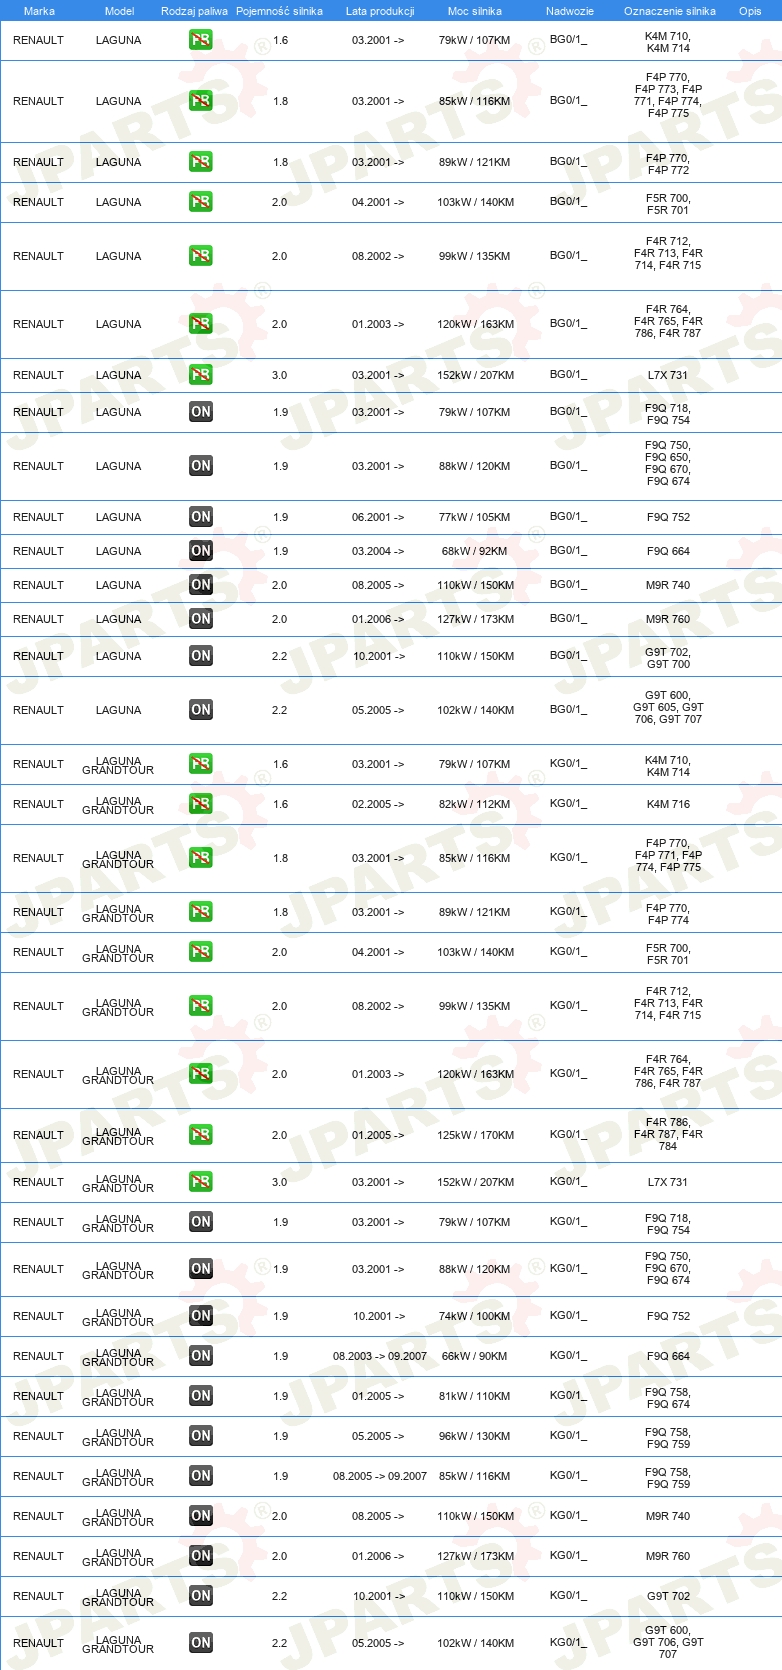Click the diesel ON icon in the 77kW / 105KM row

(201, 517)
